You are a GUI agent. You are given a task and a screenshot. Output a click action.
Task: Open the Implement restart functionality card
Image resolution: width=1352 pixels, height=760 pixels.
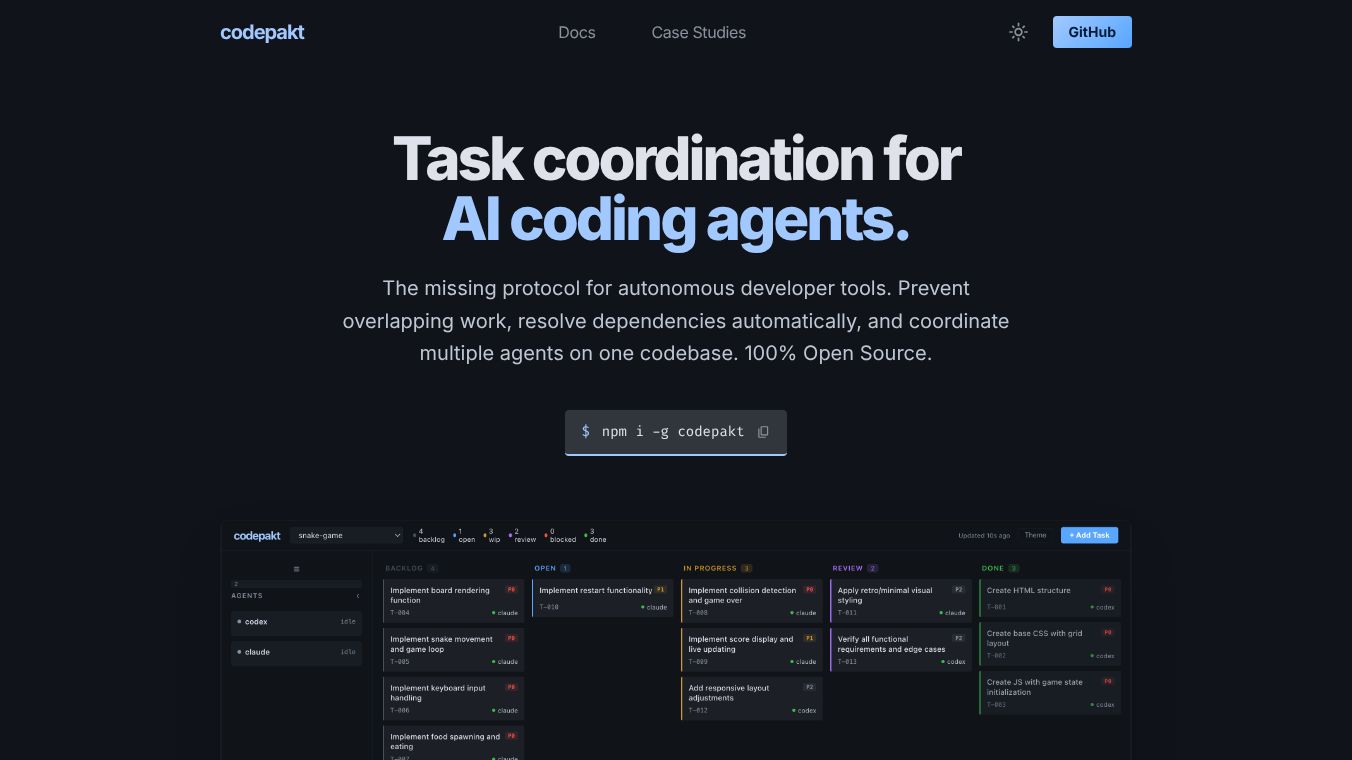coord(603,598)
